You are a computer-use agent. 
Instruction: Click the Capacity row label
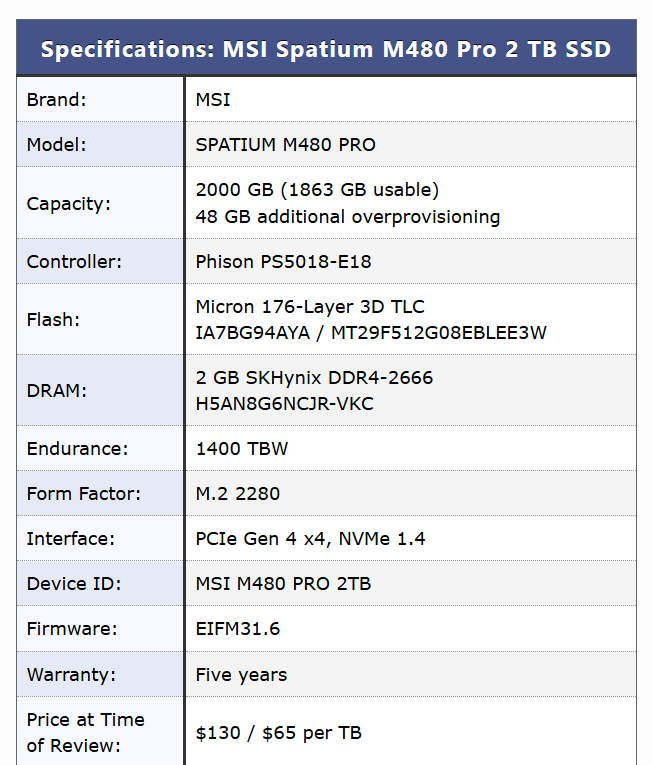pyautogui.click(x=69, y=203)
